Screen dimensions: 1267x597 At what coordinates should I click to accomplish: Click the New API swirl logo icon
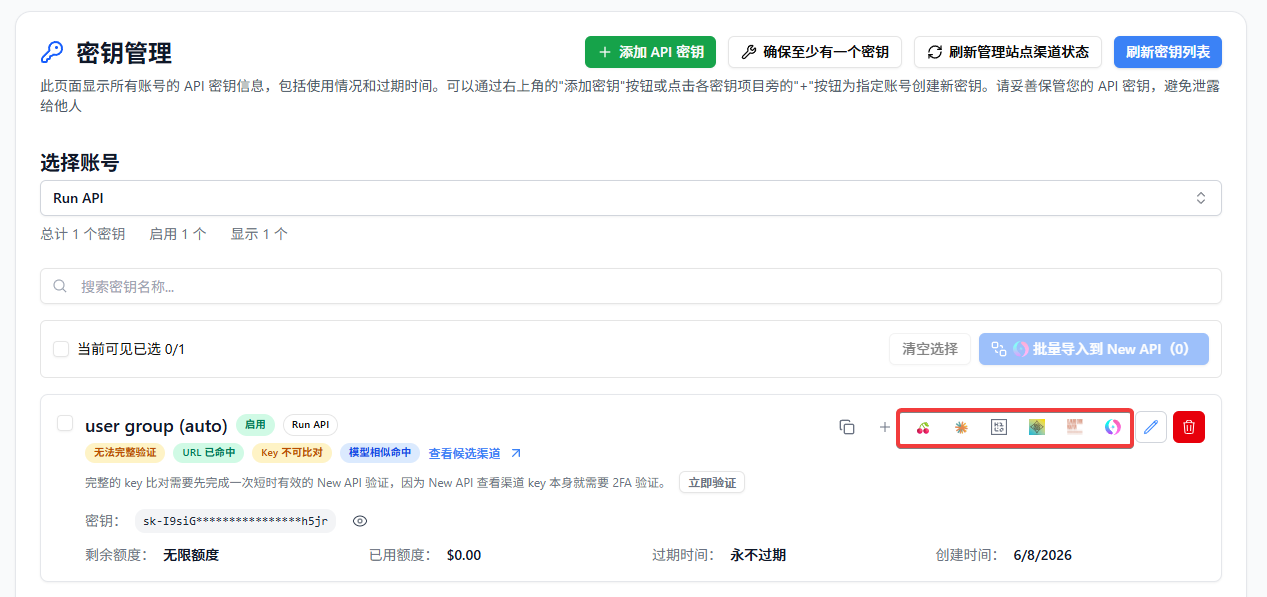(x=1113, y=427)
